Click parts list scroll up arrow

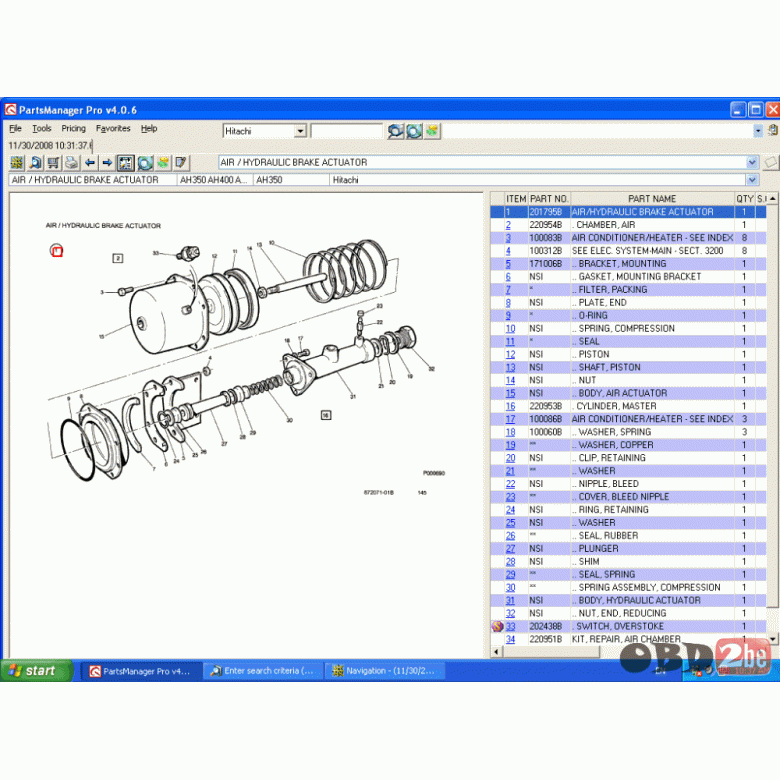773,198
